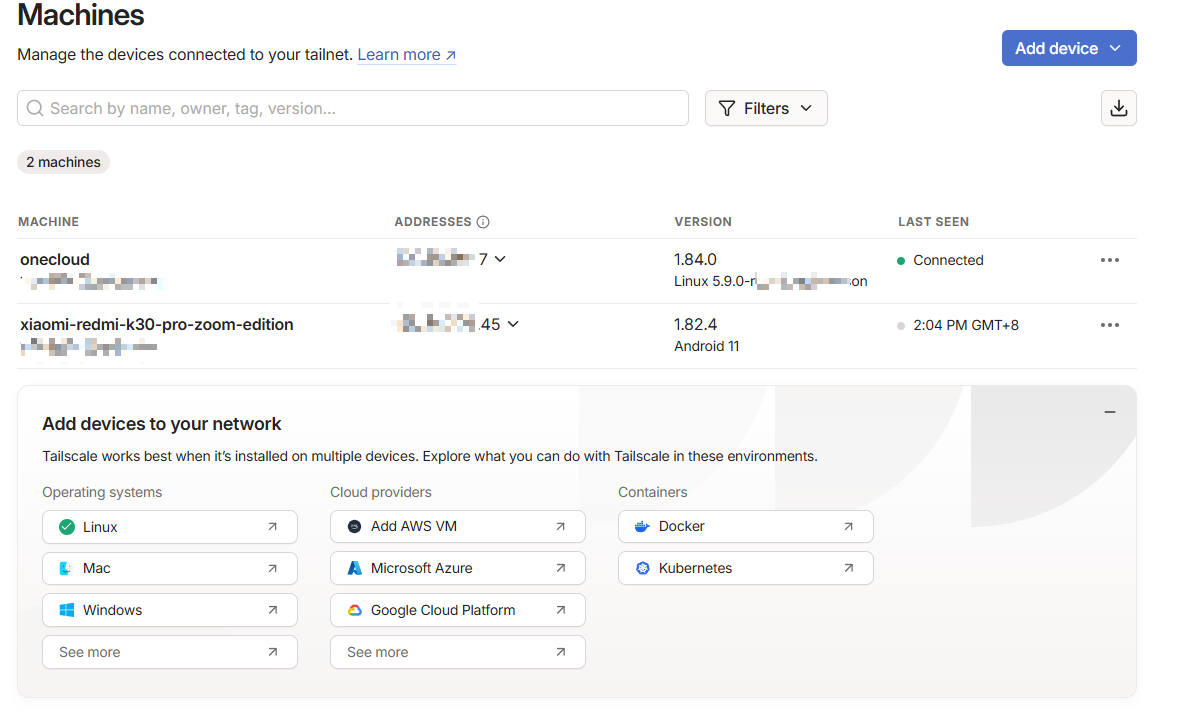
Task: Select the Microsoft Azure cloud provider
Action: pos(457,568)
